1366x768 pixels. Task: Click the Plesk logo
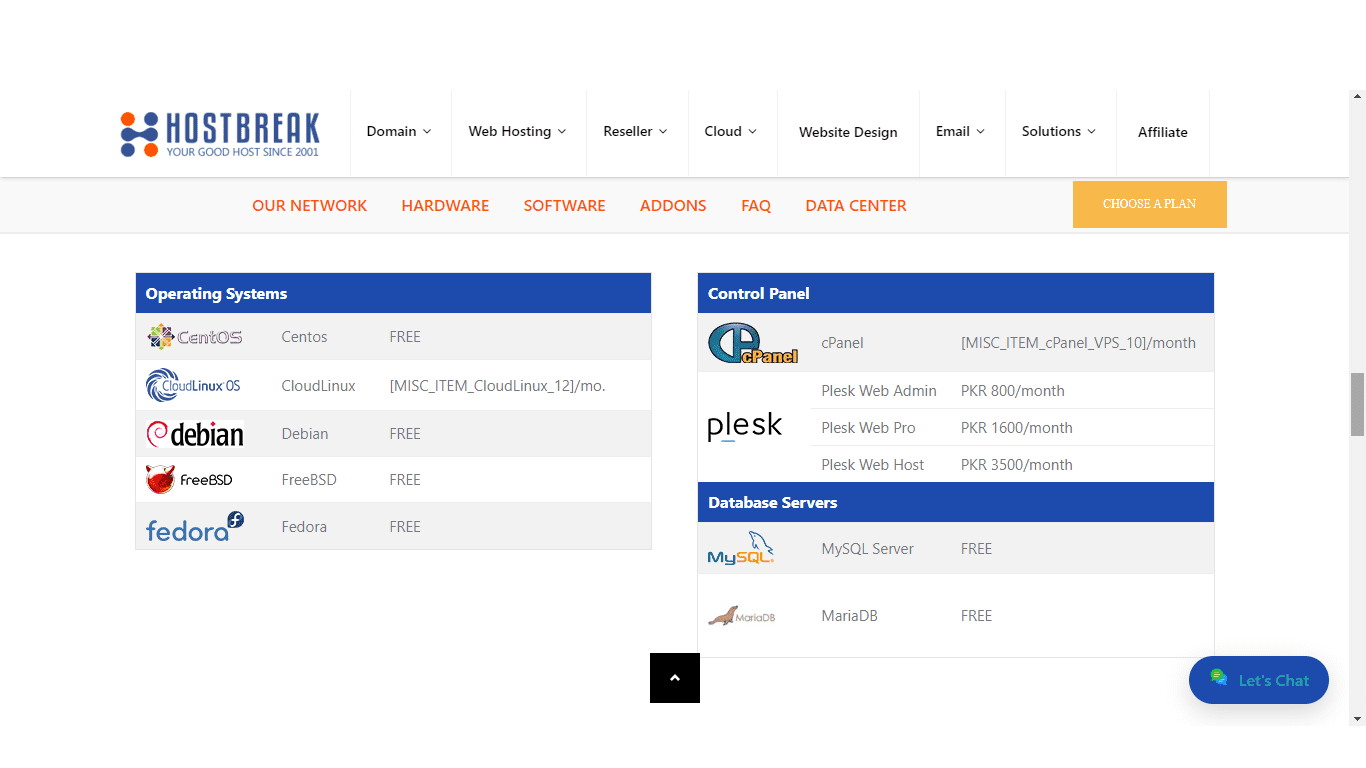click(745, 426)
